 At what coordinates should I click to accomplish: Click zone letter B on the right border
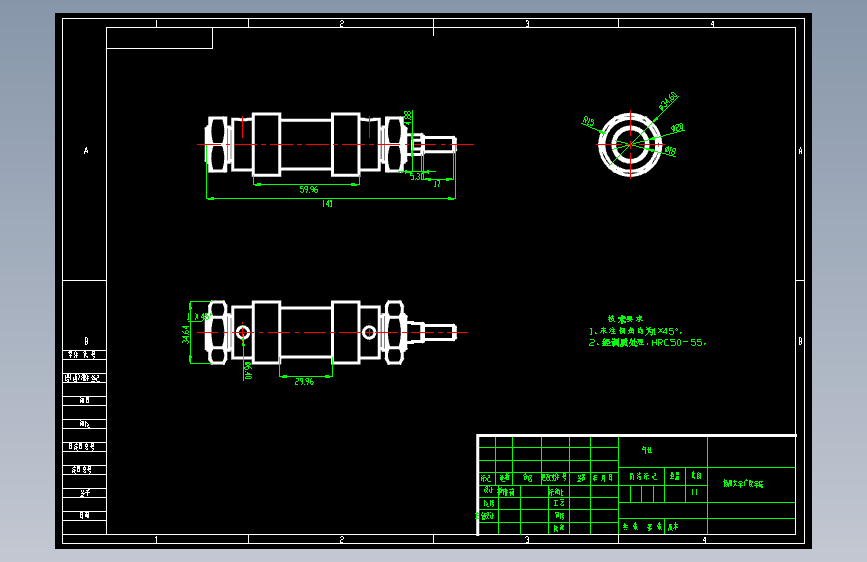800,341
